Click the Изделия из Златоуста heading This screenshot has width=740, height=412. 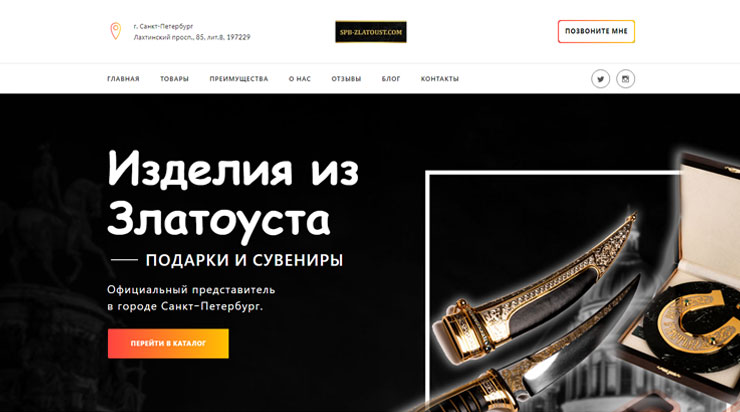233,195
